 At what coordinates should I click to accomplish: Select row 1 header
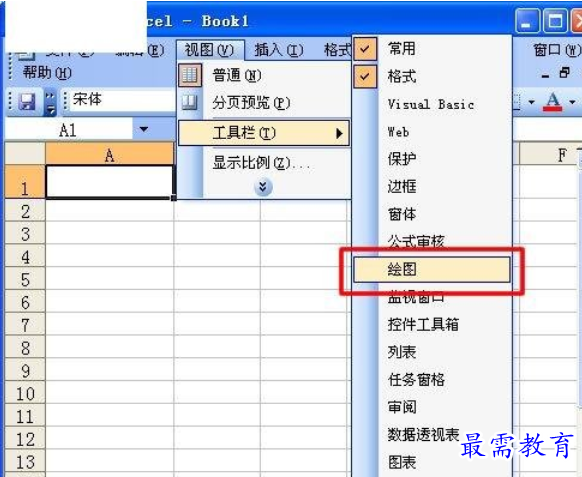[x=25, y=182]
